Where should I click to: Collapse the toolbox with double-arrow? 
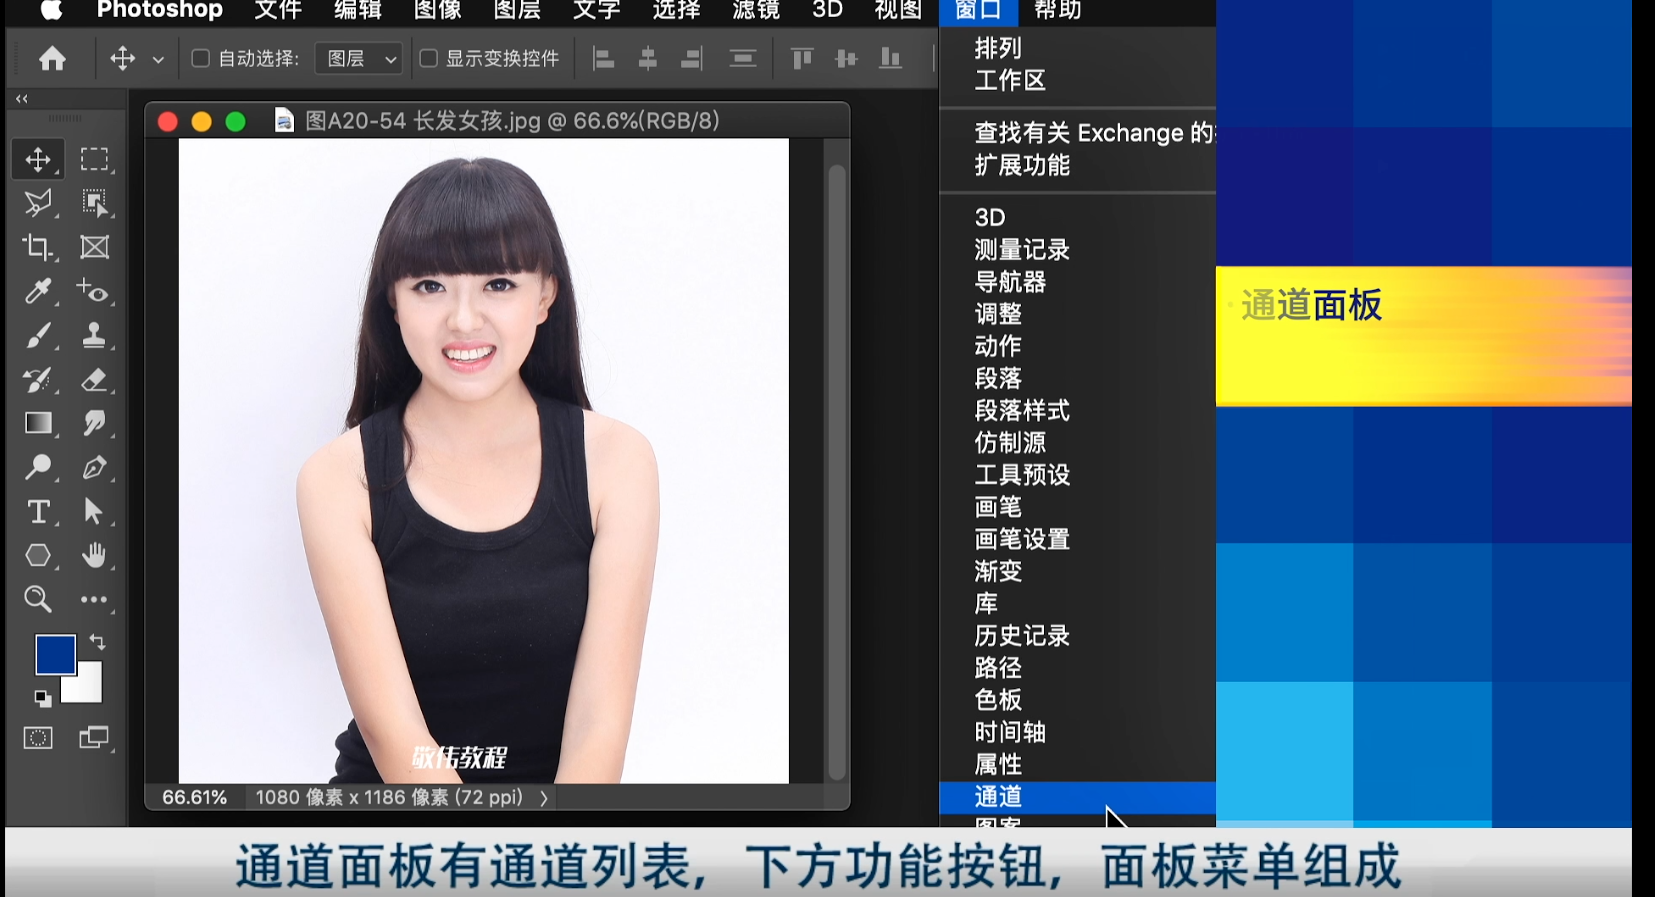point(21,99)
